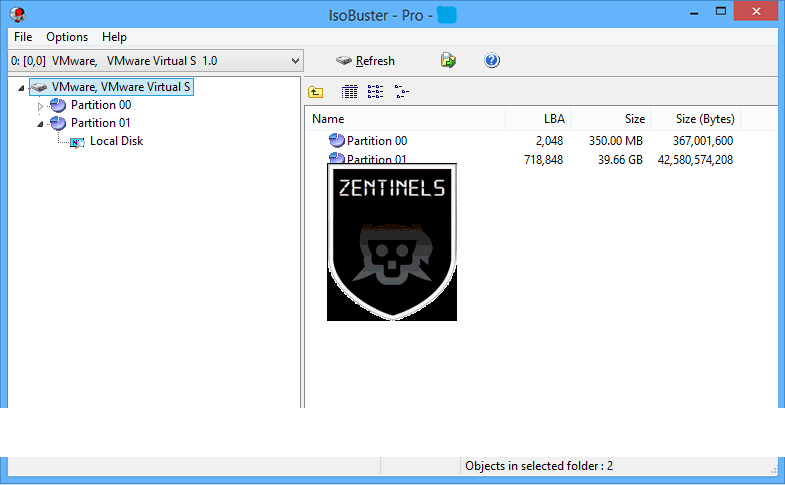
Task: Click LBA value 718,848
Action: pos(543,160)
